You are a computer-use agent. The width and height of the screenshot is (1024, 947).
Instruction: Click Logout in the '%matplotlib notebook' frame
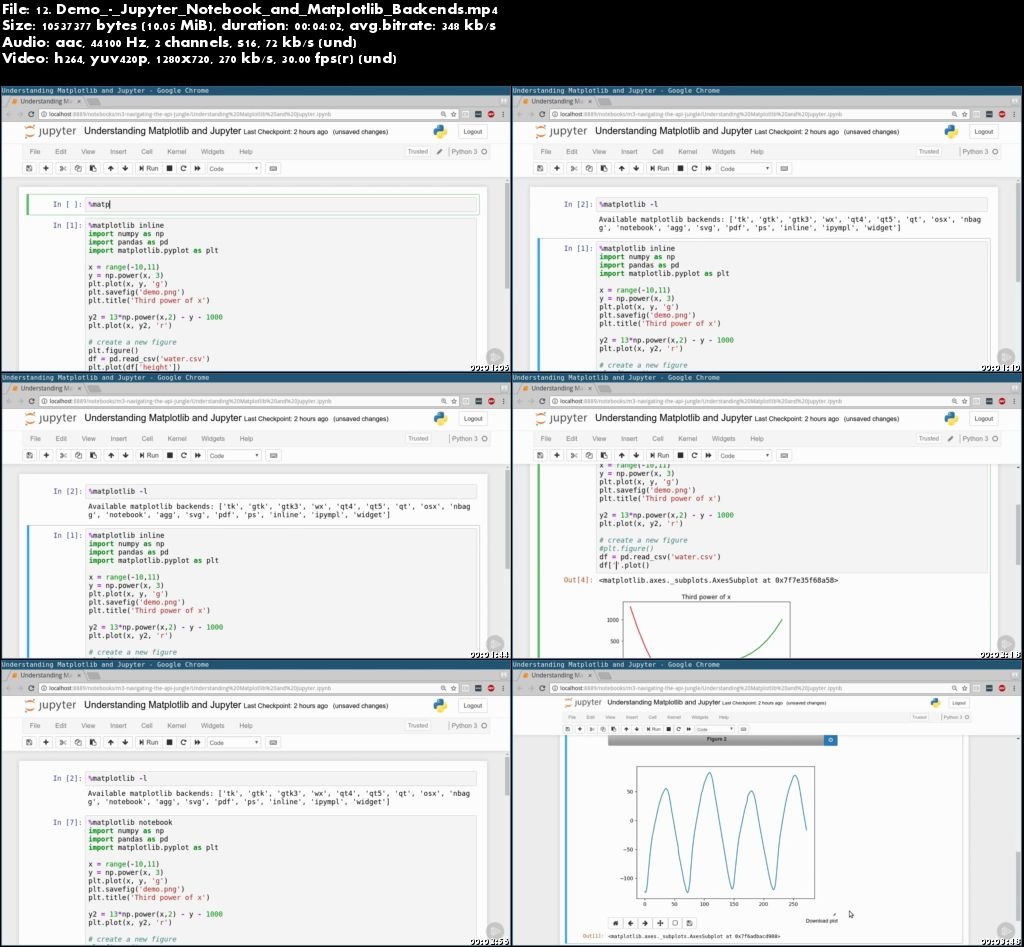pos(473,705)
